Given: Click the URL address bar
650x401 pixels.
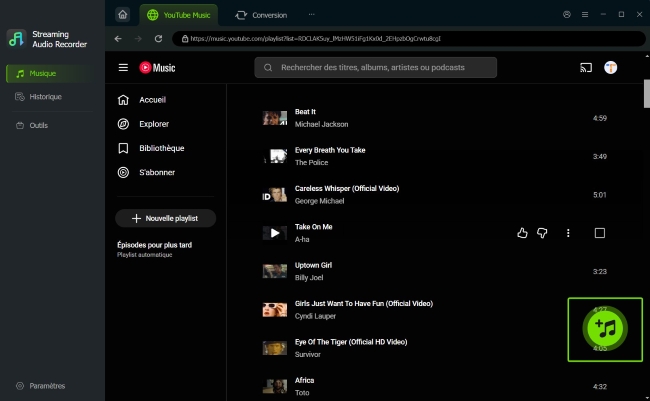Looking at the screenshot, I should (408, 39).
